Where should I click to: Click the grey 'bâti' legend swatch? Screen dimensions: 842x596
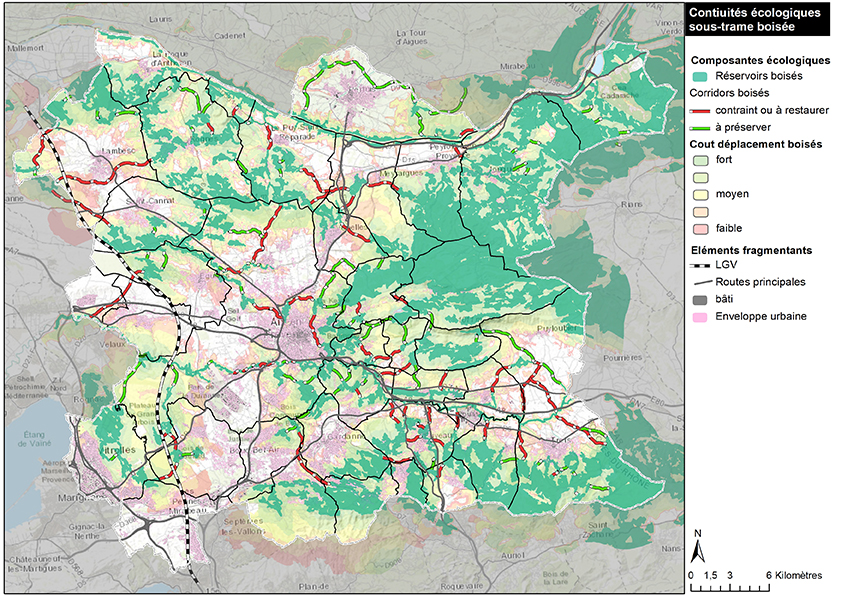click(700, 300)
